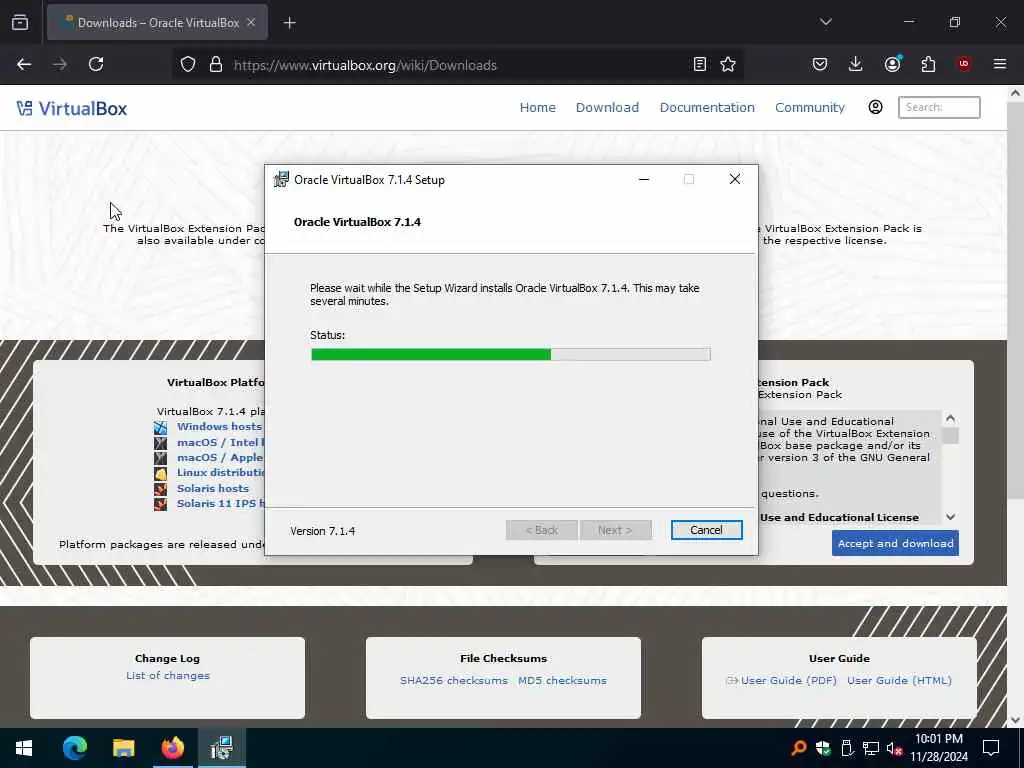The image size is (1024, 768).
Task: Click the license text box up arrow
Action: click(950, 418)
